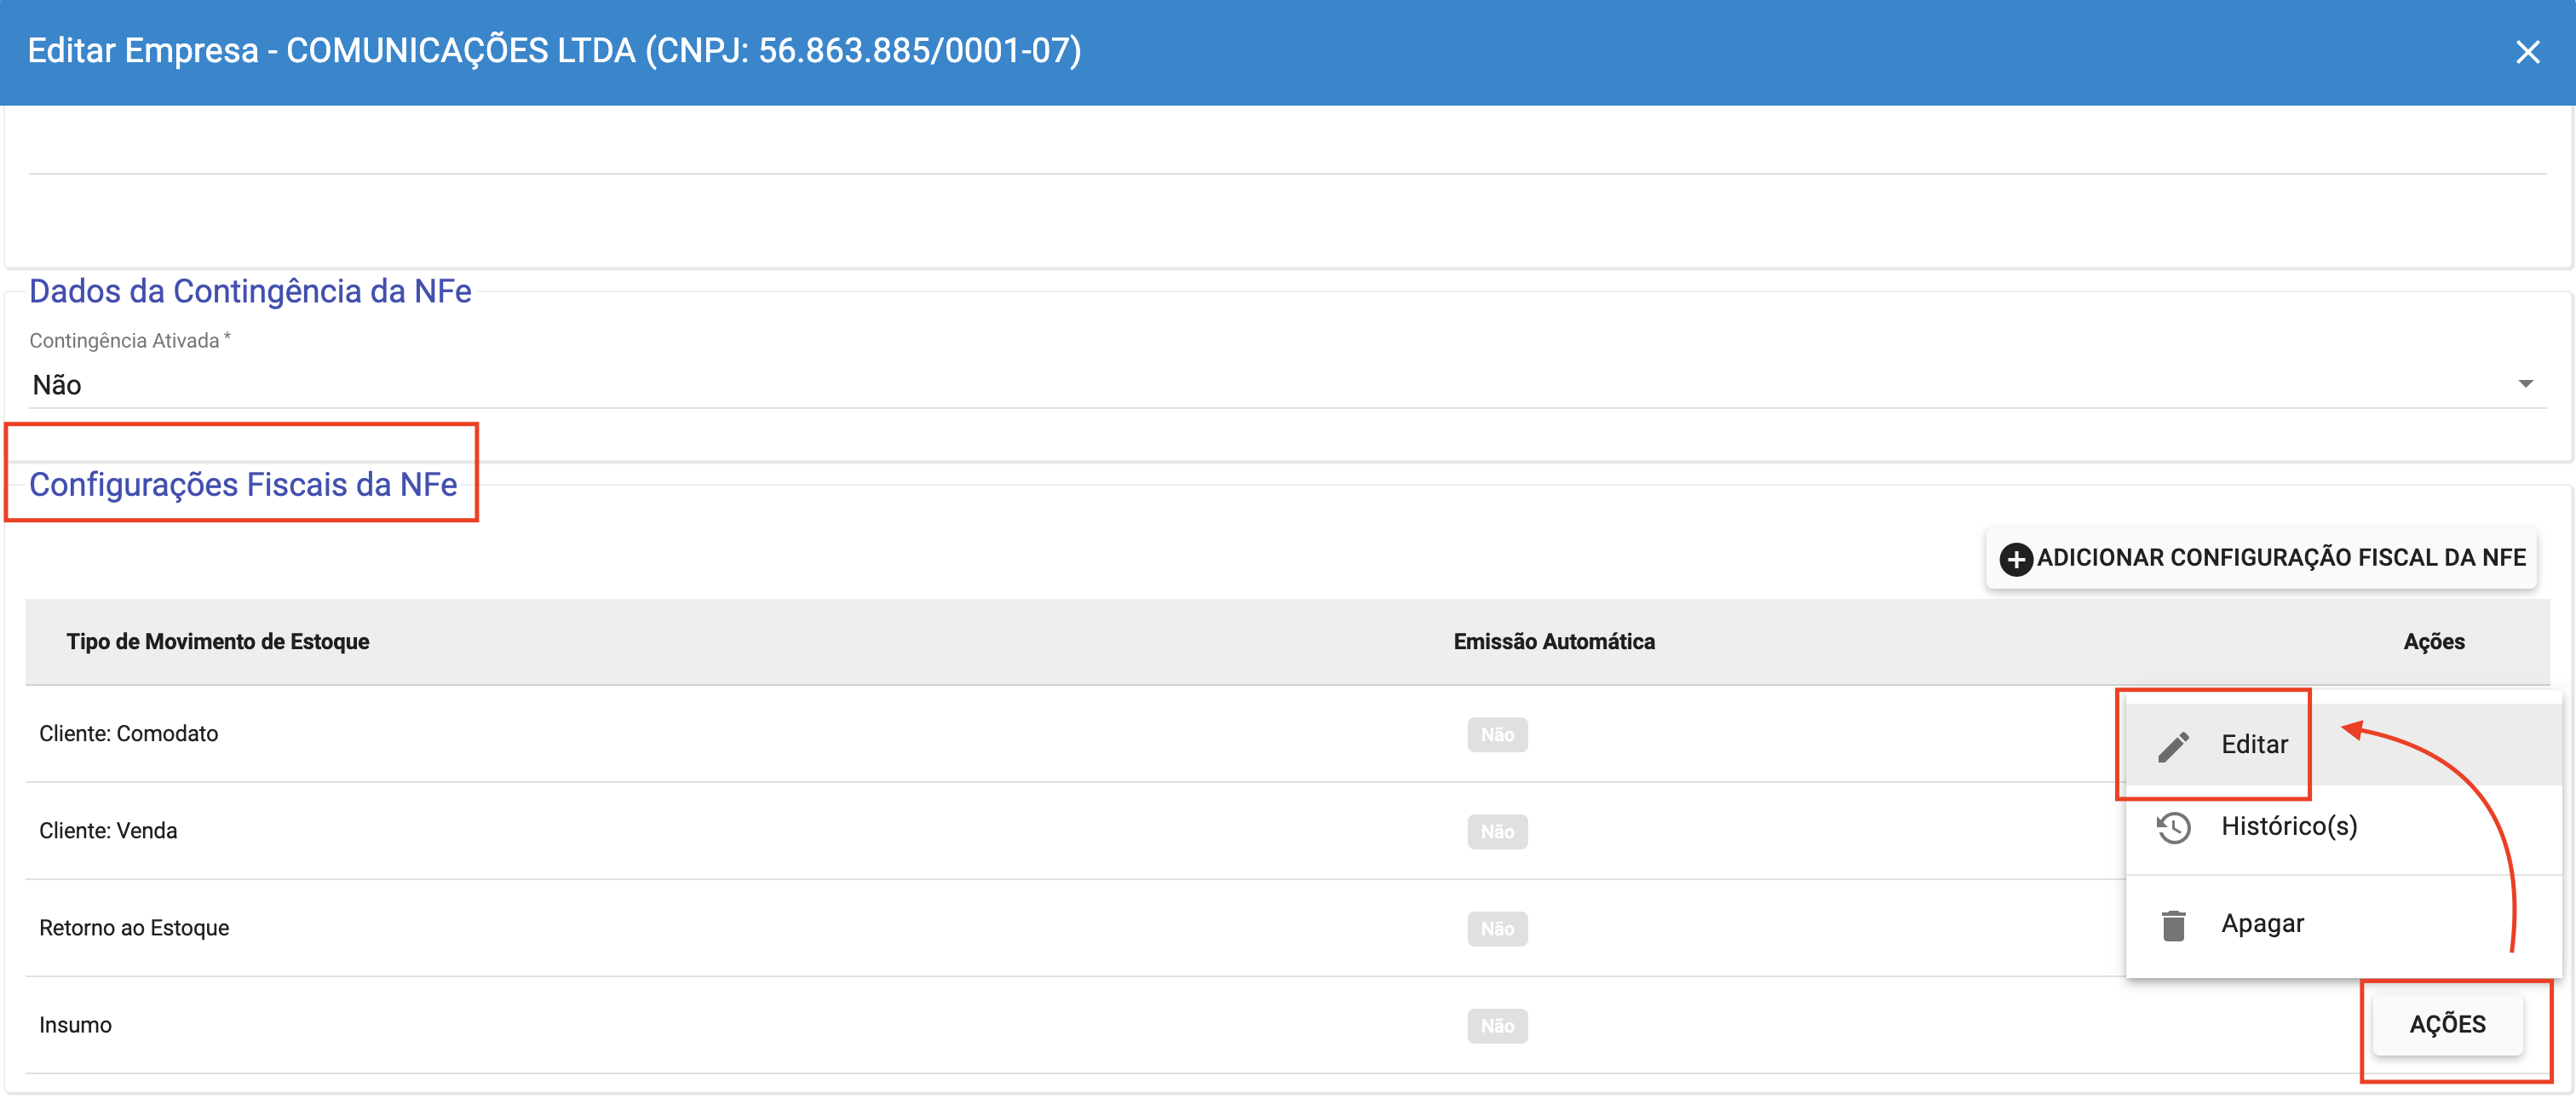Click the plus icon on Adicionar Configuração button
Viewport: 2576px width, 1099px height.
[2015, 558]
